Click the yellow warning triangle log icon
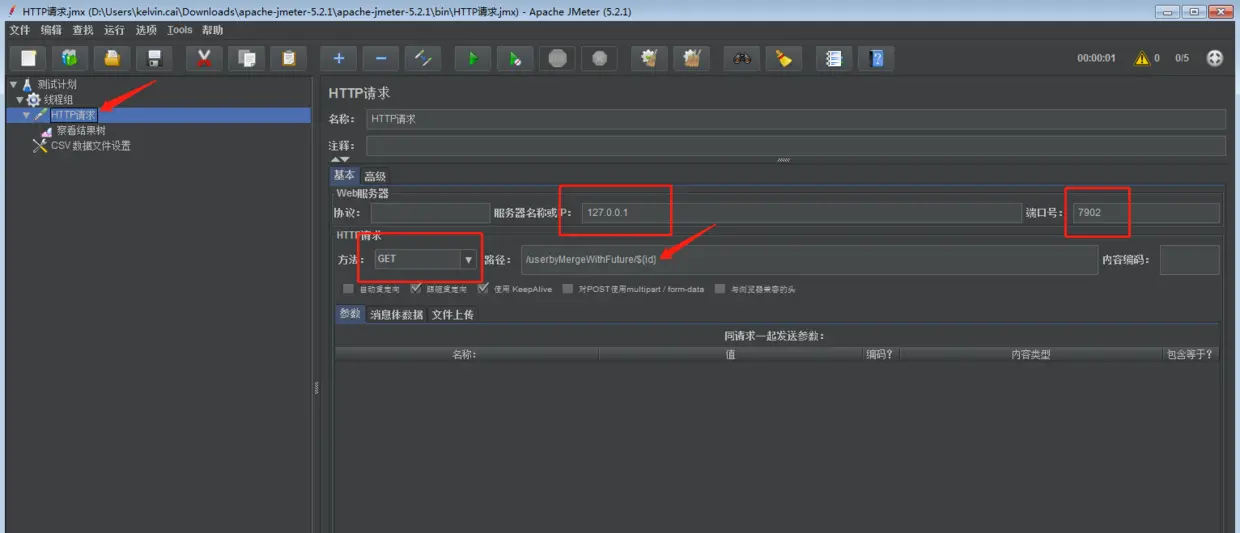This screenshot has width=1240, height=533. 1141,58
